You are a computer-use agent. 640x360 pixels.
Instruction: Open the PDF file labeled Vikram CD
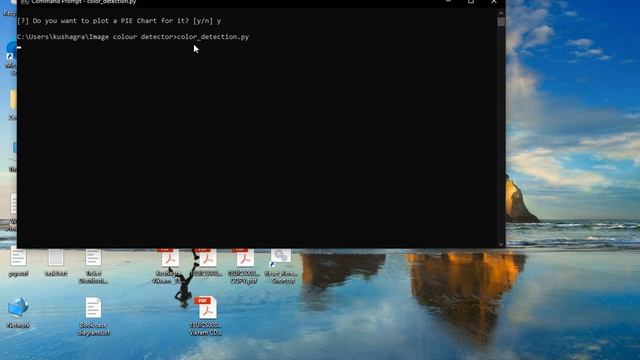pyautogui.click(x=207, y=315)
